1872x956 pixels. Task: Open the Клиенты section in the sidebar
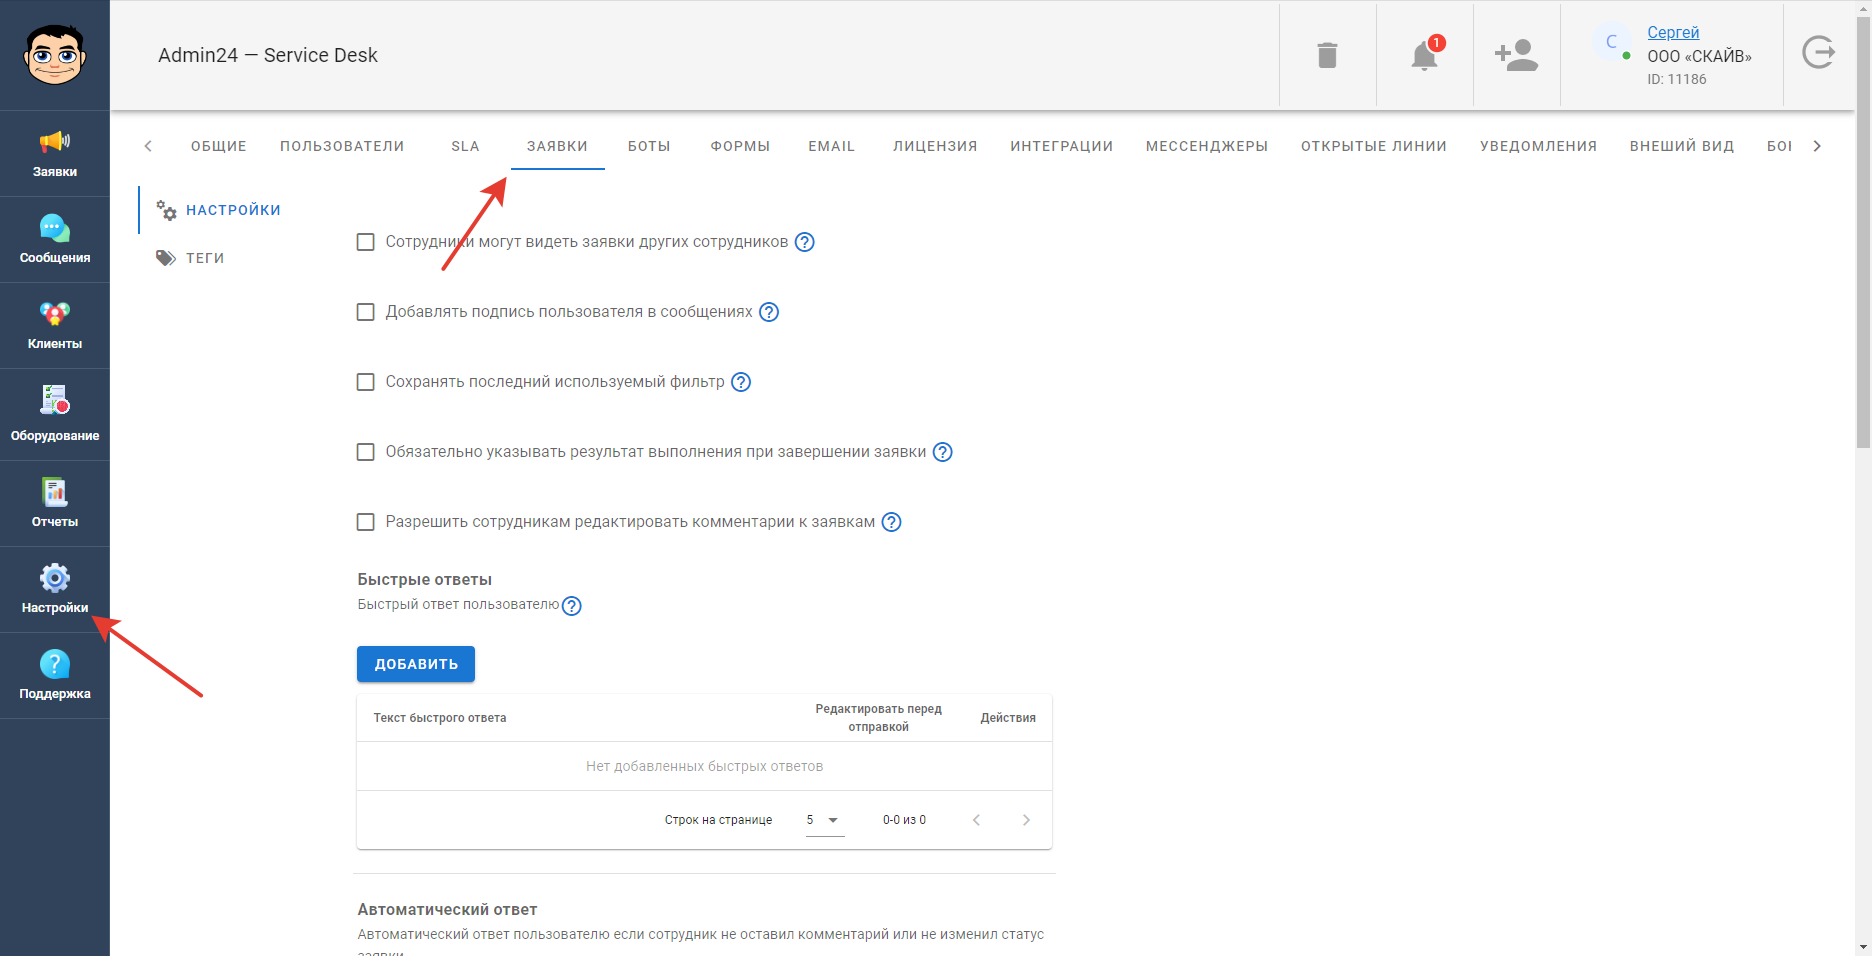[55, 326]
